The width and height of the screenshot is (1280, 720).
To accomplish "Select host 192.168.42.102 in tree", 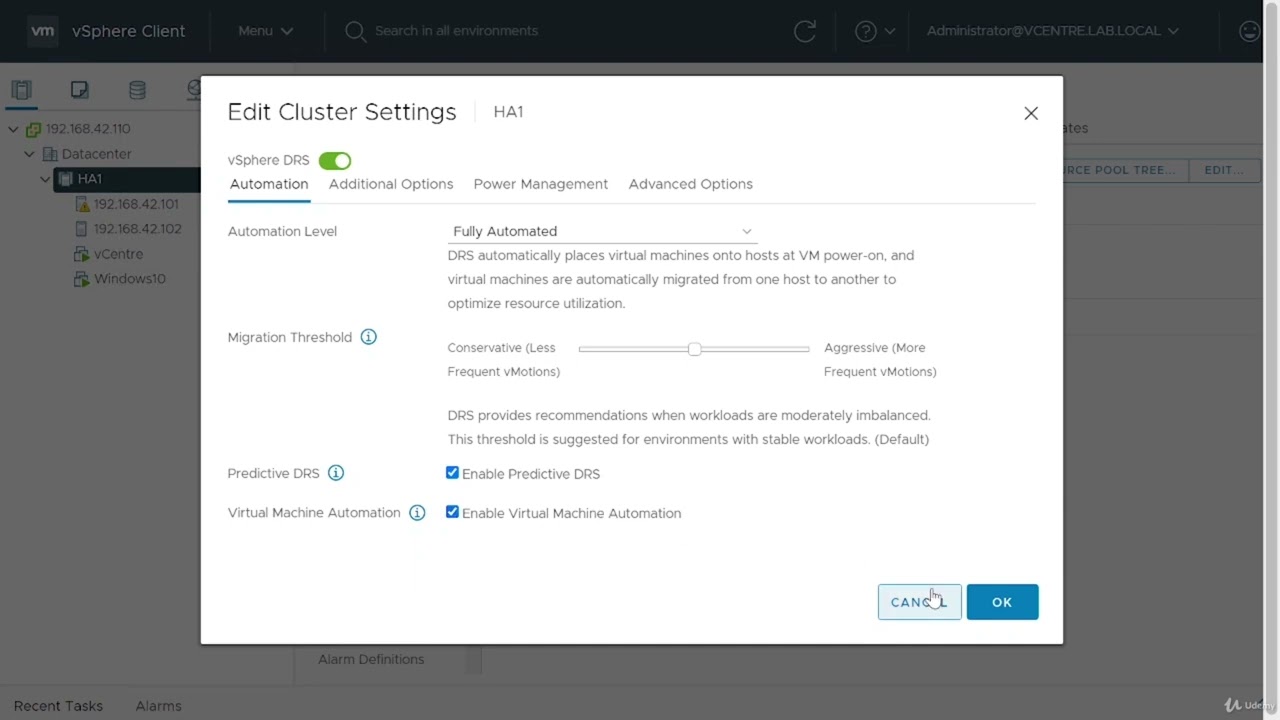I will pos(138,229).
